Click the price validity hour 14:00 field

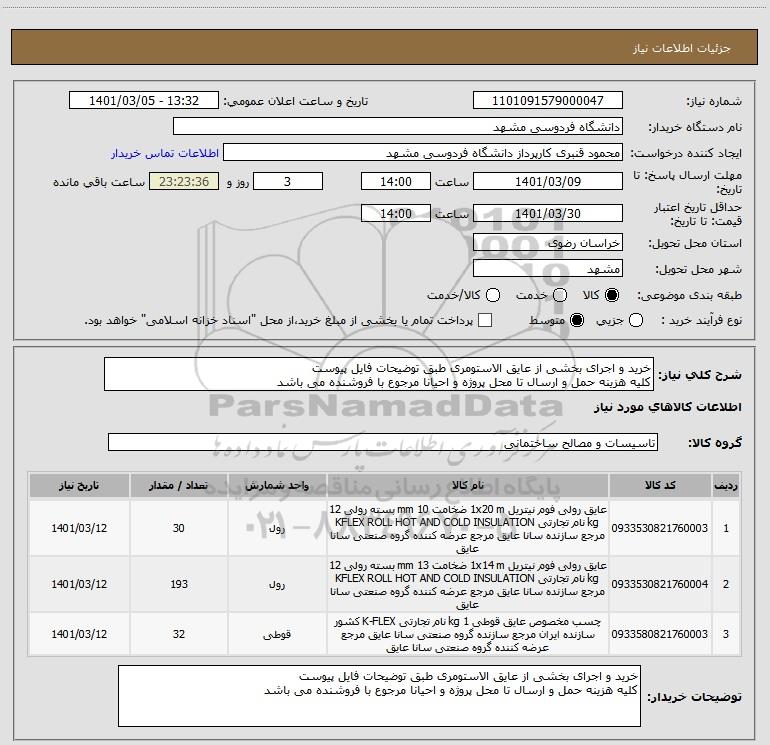tap(396, 213)
